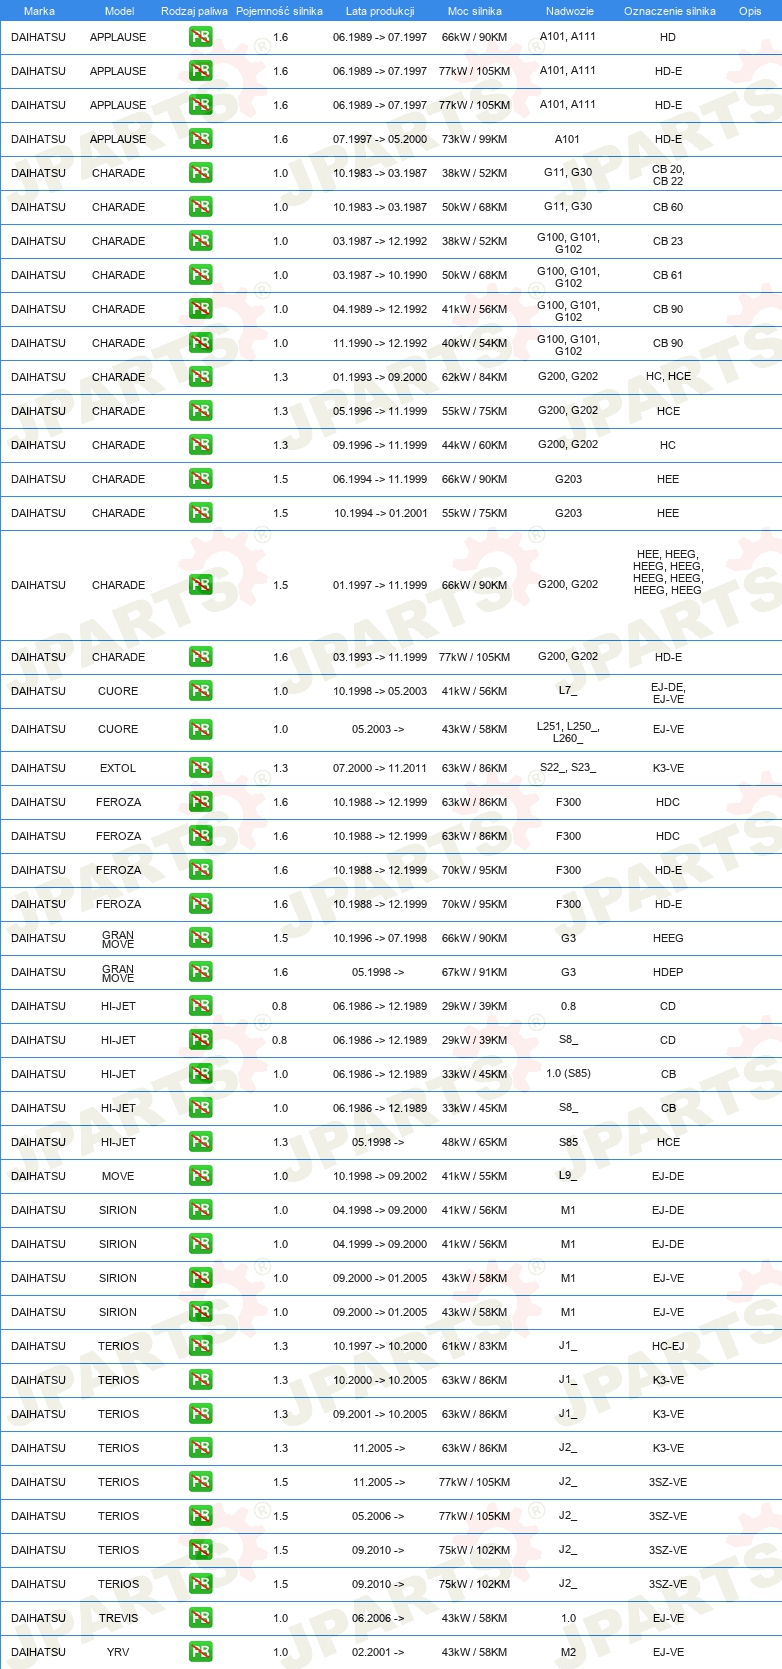Click the S22_, S23_ body cell

[x=568, y=767]
